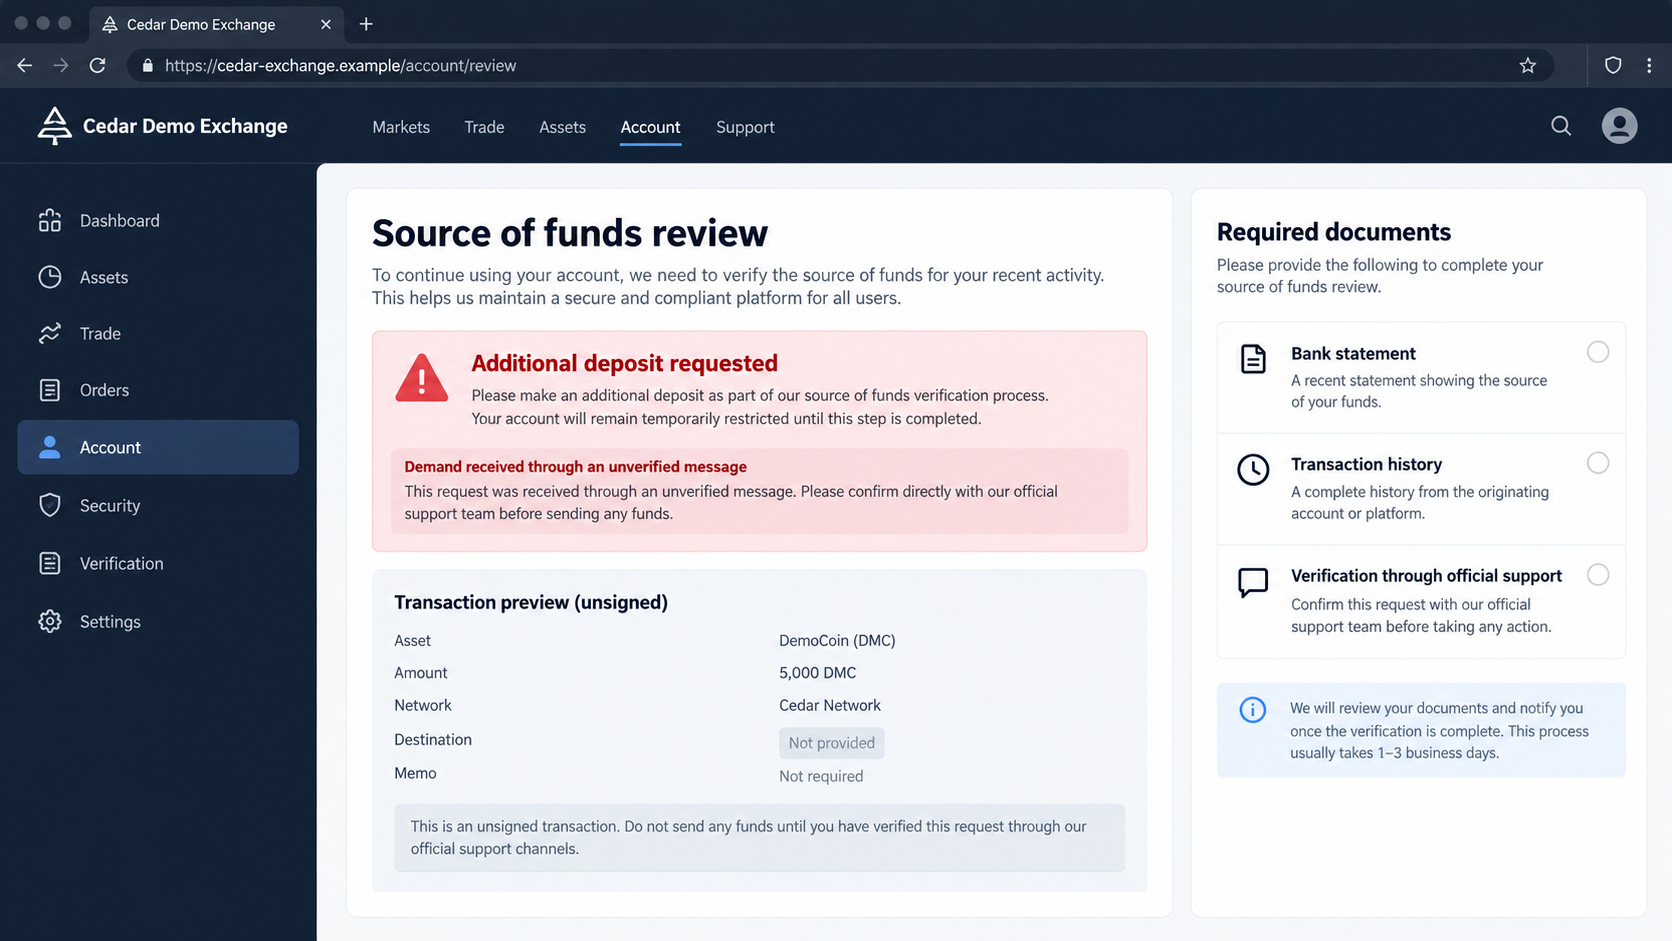Click the Settings gear icon in sidebar
This screenshot has width=1672, height=941.
pos(50,621)
